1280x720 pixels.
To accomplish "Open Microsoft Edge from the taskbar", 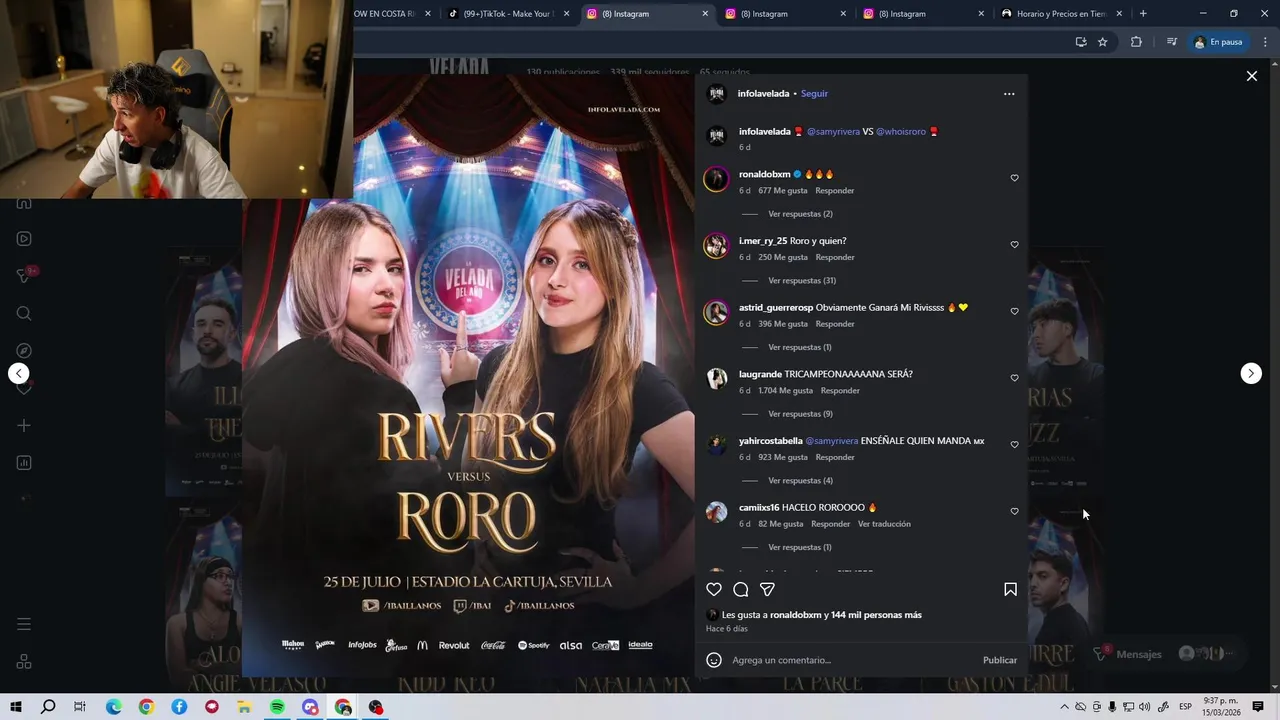I will coord(114,707).
